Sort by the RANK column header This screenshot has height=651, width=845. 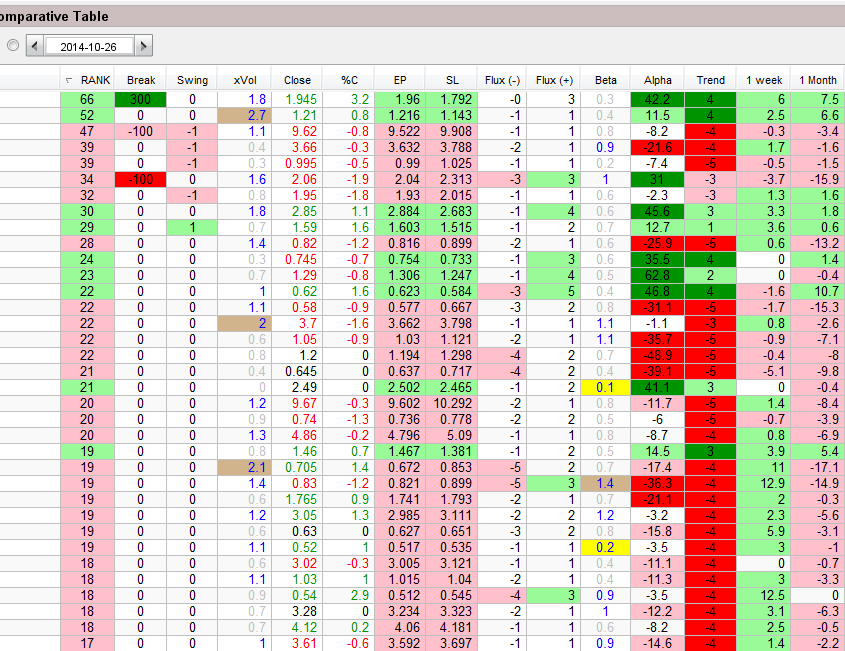(x=88, y=80)
